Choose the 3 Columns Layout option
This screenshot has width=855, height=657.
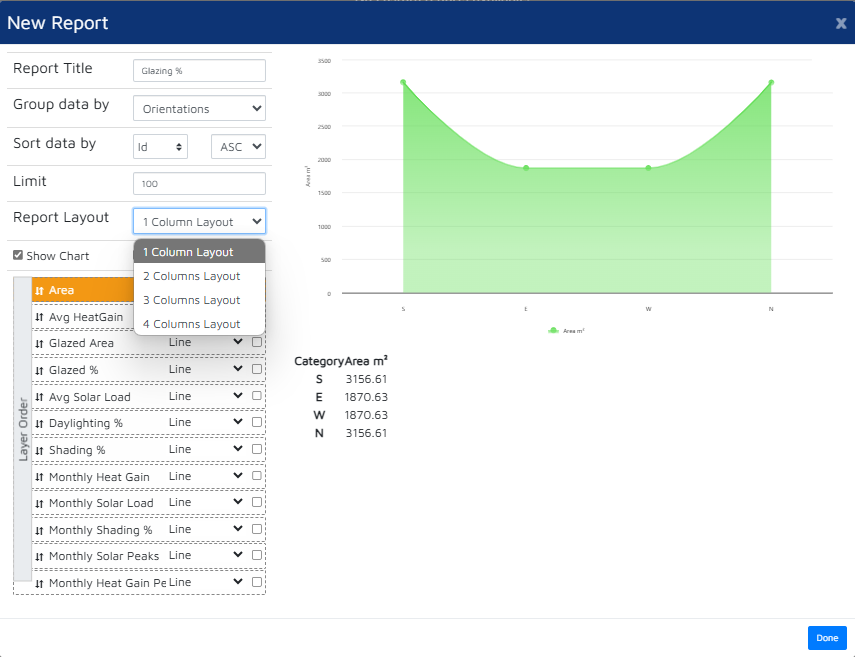199,300
